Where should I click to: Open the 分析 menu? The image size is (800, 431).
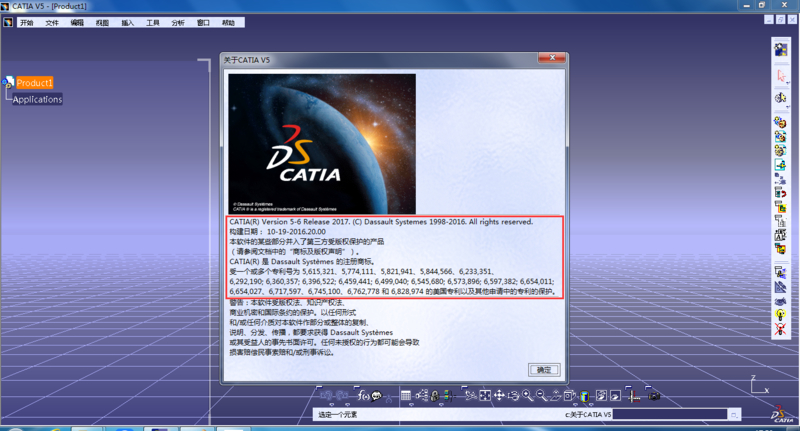(x=178, y=22)
